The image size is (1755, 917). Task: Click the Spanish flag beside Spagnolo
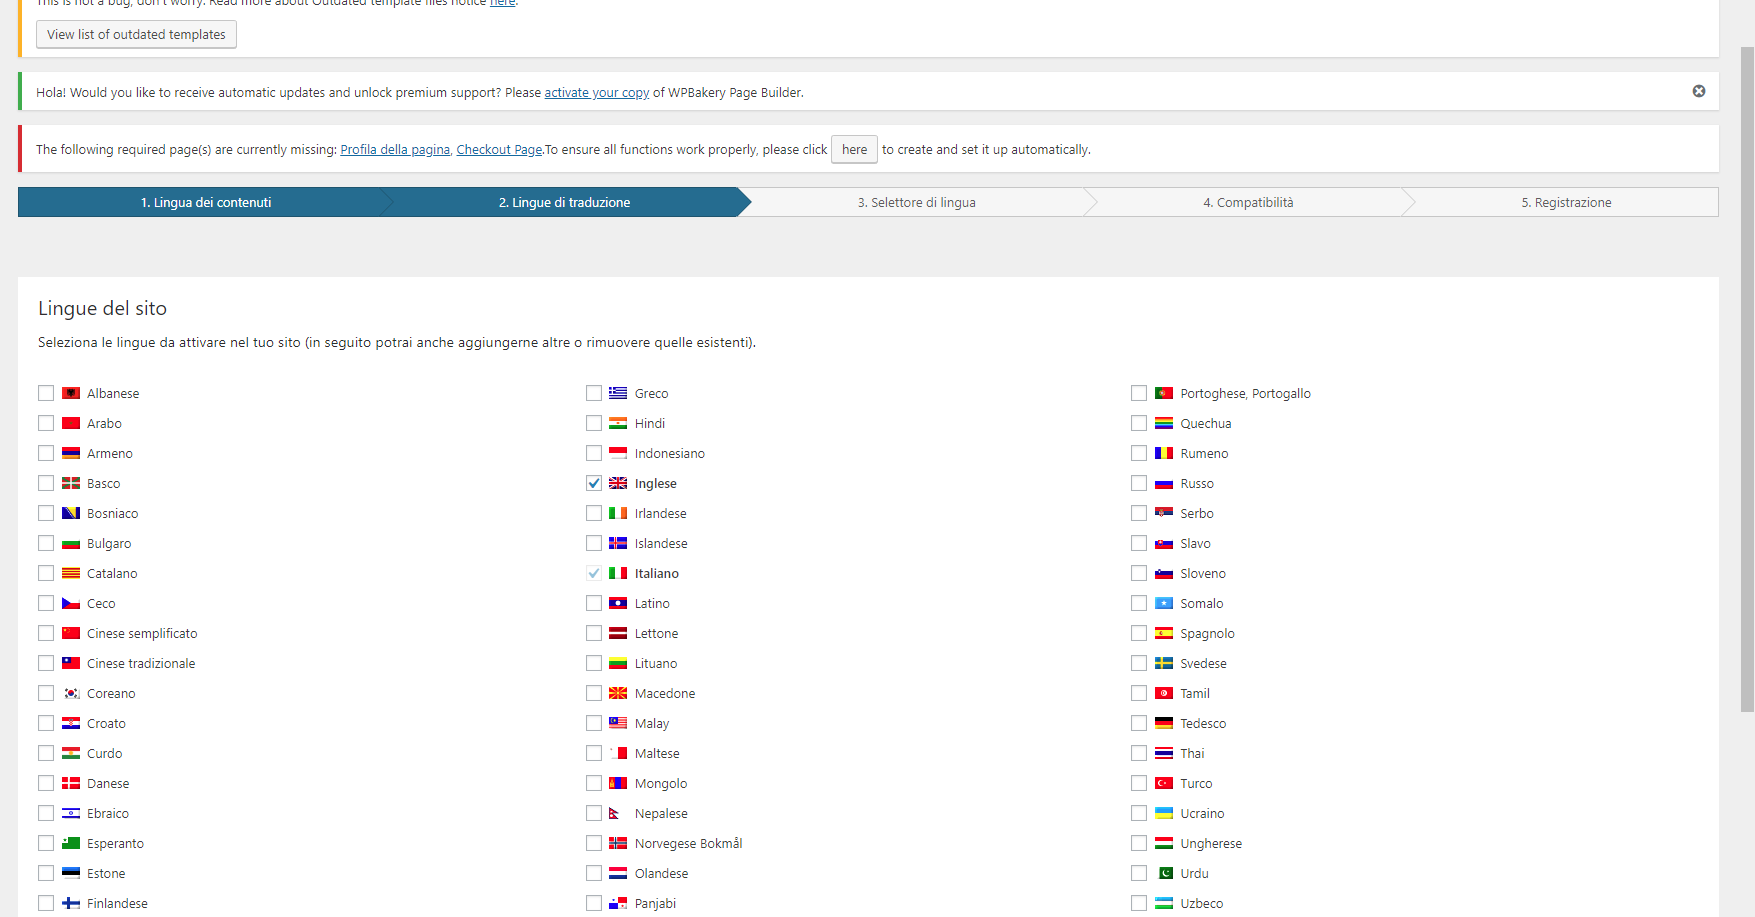click(x=1164, y=633)
